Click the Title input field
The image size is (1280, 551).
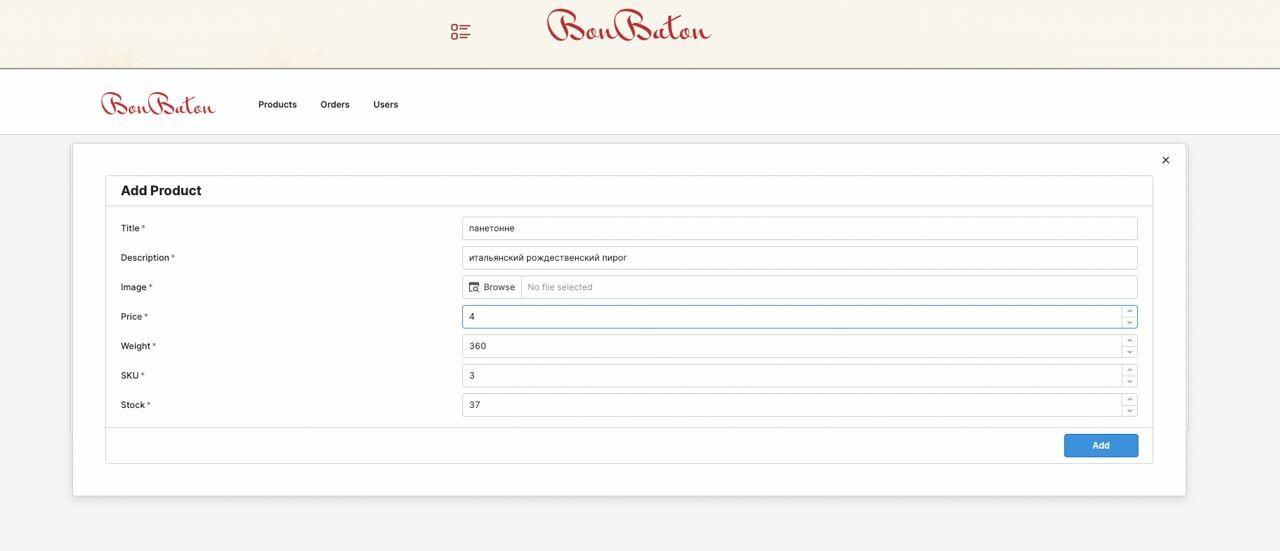point(799,228)
